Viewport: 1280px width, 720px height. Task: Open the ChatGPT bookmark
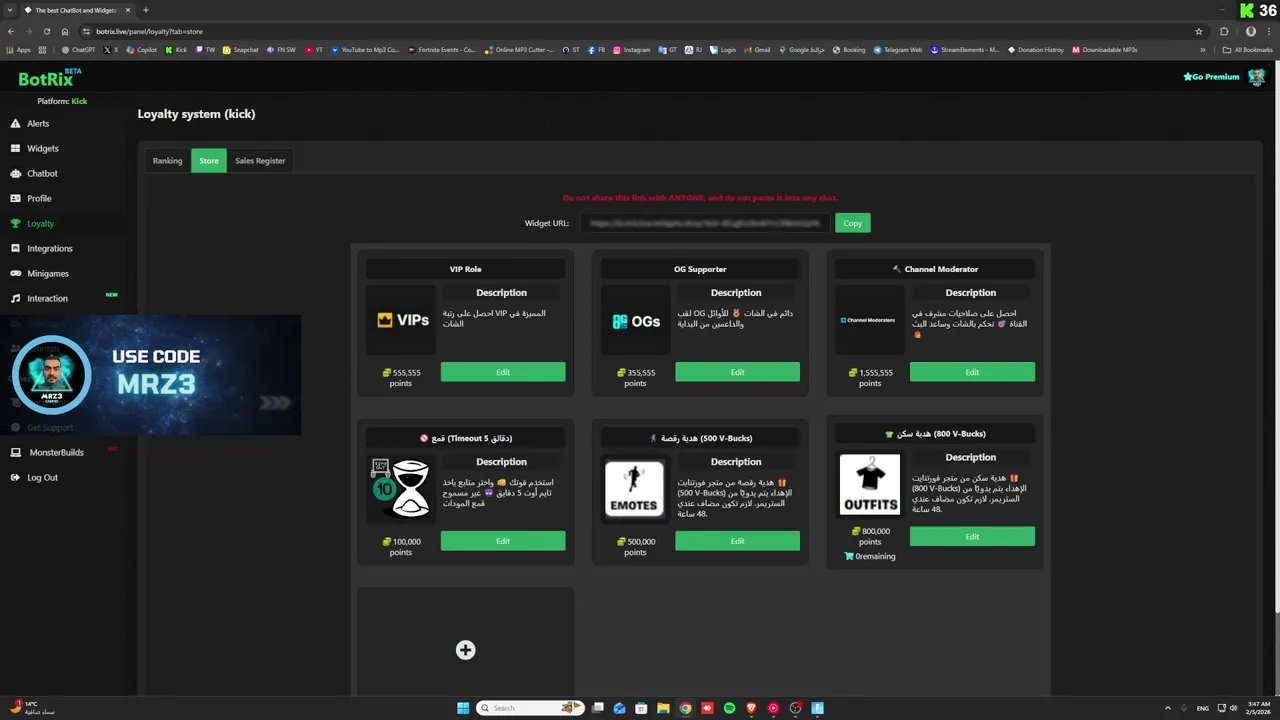click(79, 49)
